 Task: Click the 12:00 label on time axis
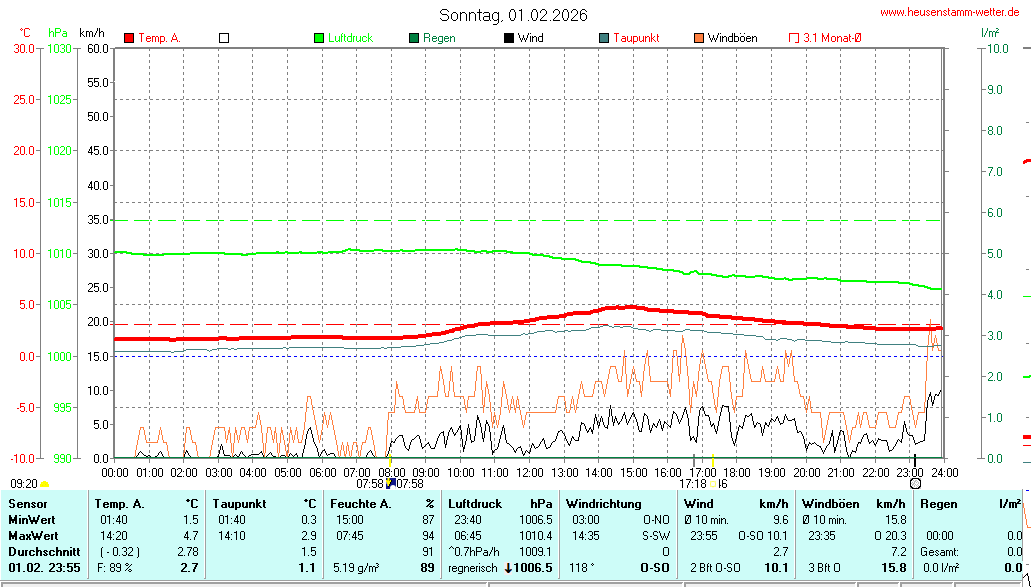point(530,472)
